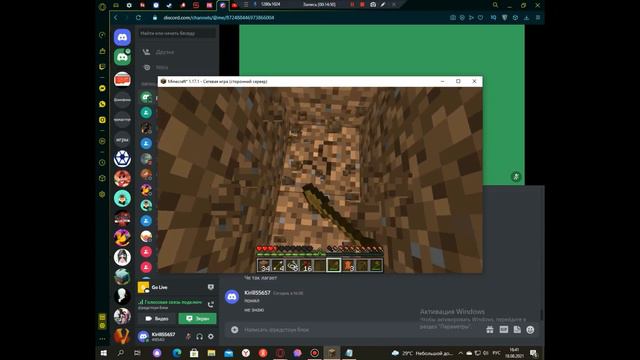Open Discord home direct messages button
Image resolution: width=640 pixels, height=360 pixels.
[122, 38]
